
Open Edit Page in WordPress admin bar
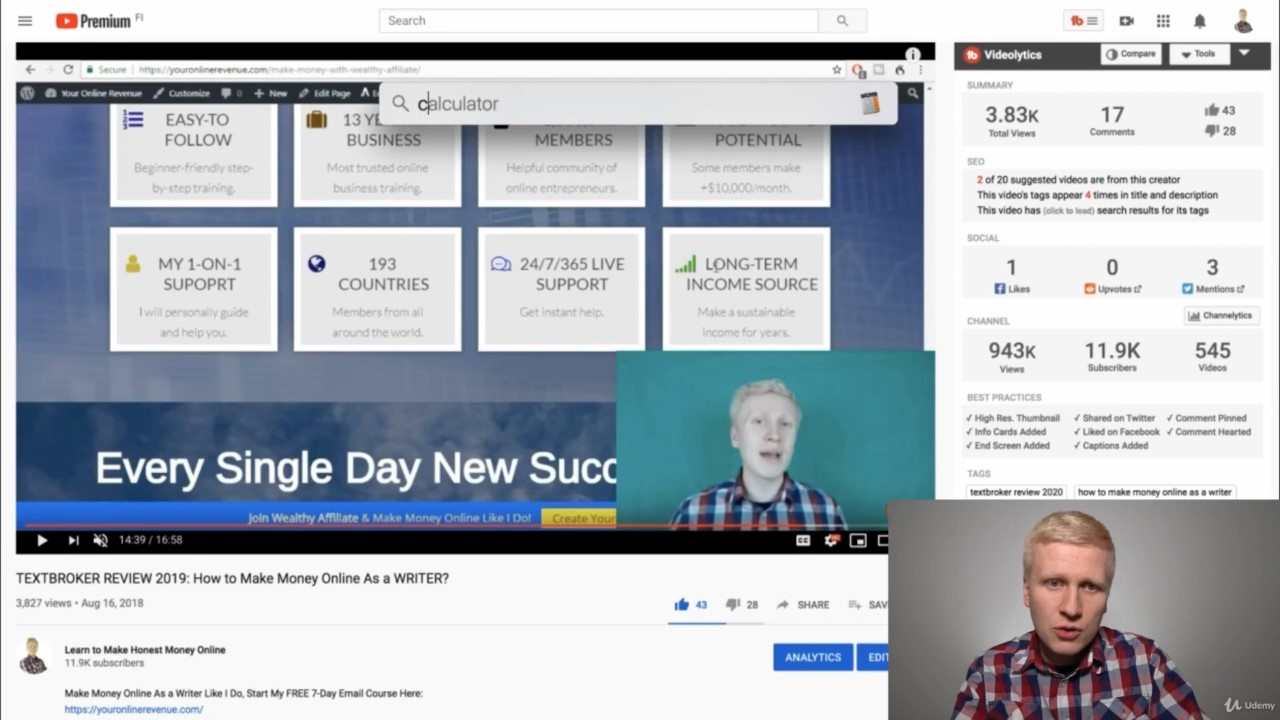pos(325,93)
